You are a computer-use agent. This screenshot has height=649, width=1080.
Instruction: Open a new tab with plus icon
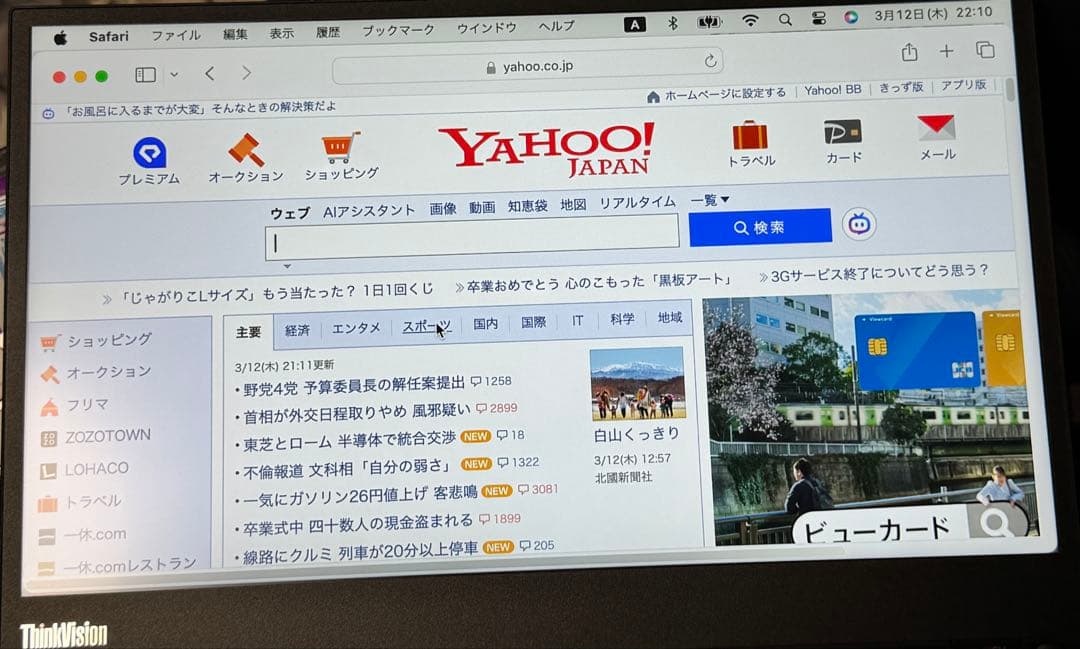pos(946,51)
